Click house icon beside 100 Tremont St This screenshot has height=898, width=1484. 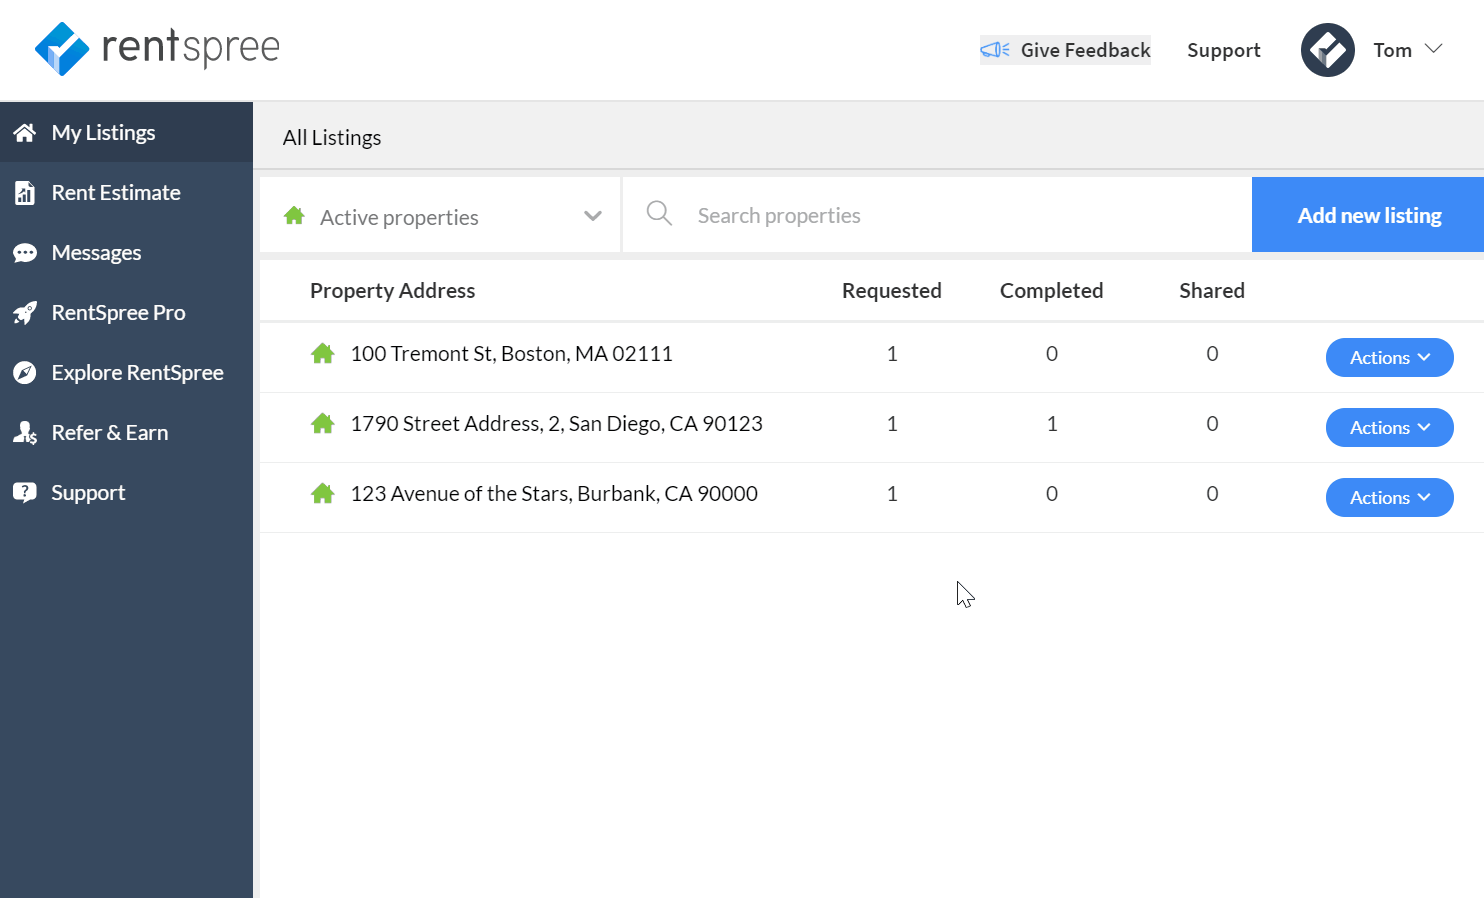[x=322, y=353]
